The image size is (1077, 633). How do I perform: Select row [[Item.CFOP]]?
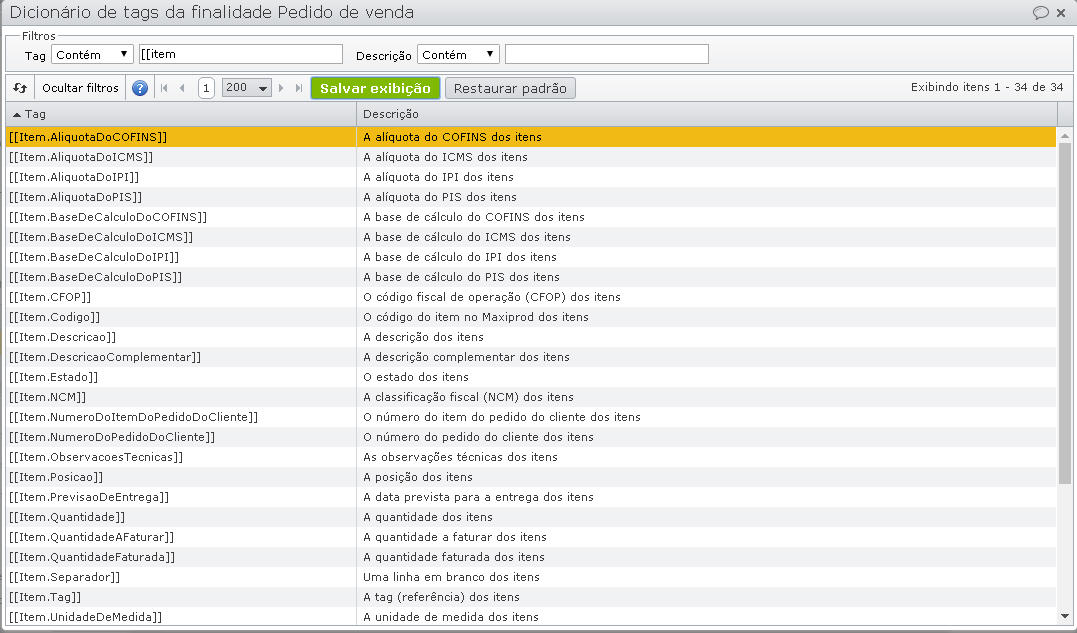pyautogui.click(x=531, y=297)
